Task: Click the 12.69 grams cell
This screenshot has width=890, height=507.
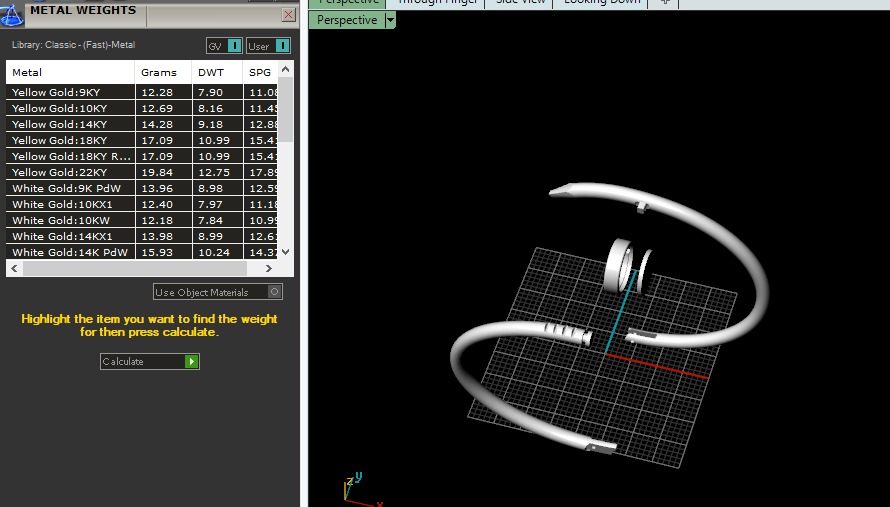Action: tap(163, 108)
